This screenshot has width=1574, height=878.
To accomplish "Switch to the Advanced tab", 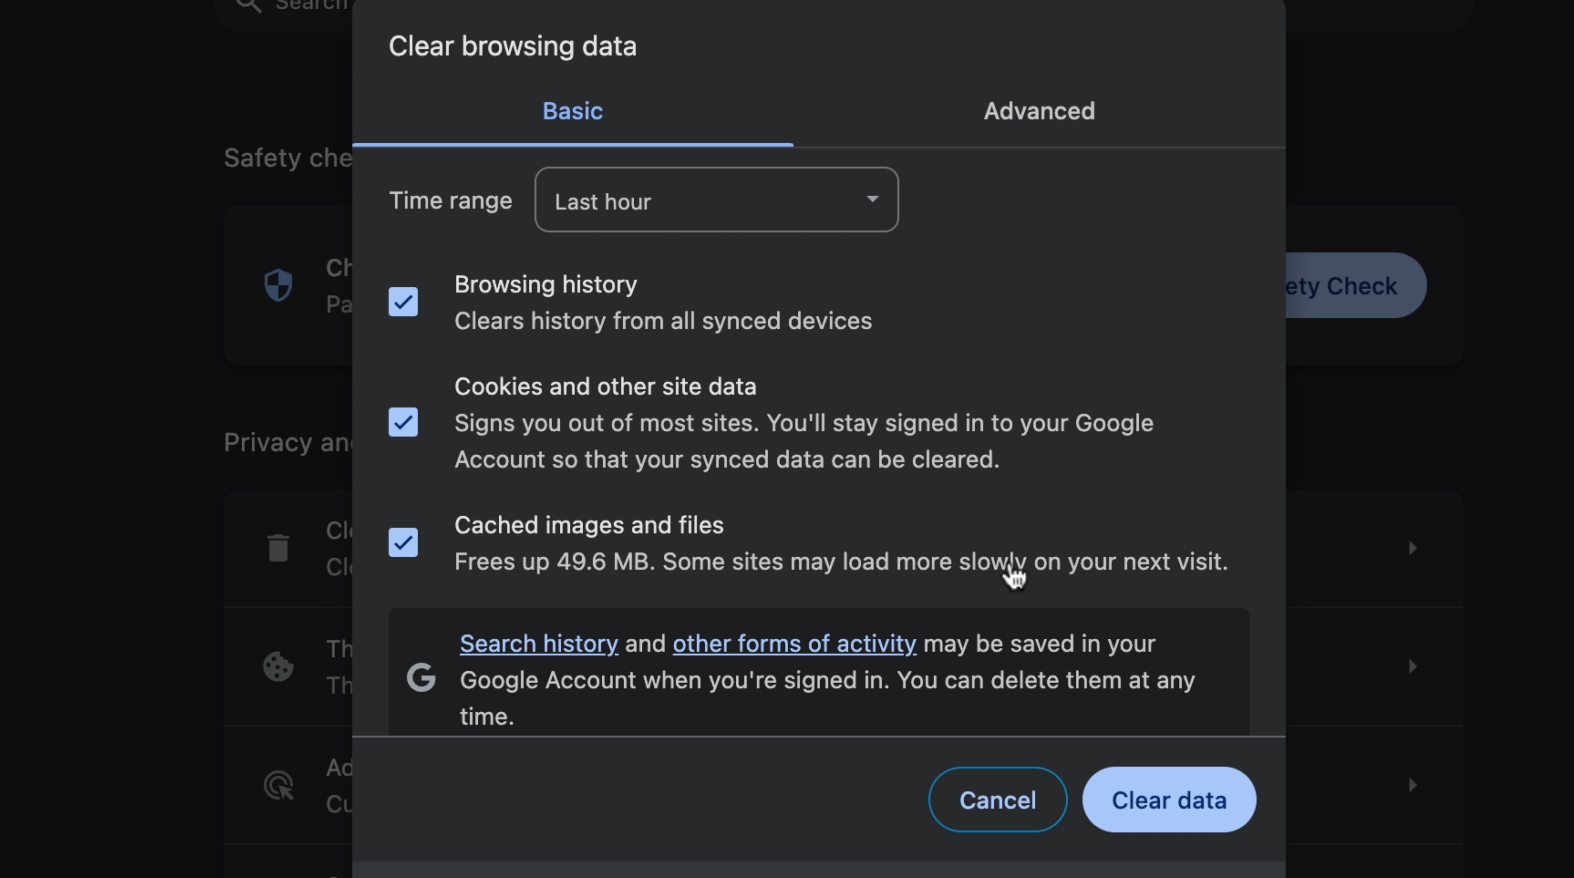I will 1039,111.
